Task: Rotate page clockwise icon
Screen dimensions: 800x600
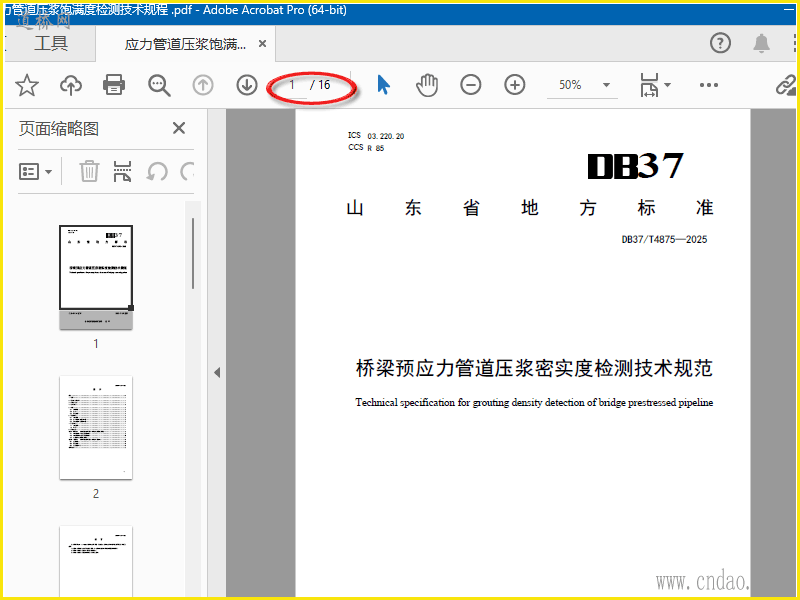Action: (187, 171)
